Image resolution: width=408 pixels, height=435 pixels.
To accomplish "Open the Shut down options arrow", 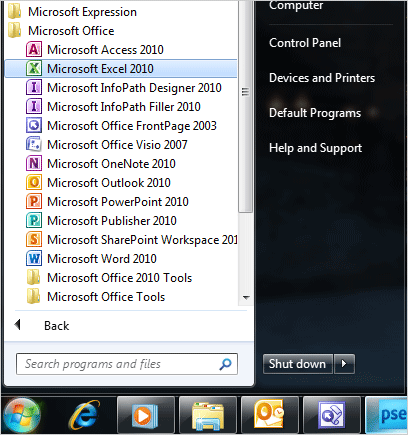I will (x=344, y=364).
